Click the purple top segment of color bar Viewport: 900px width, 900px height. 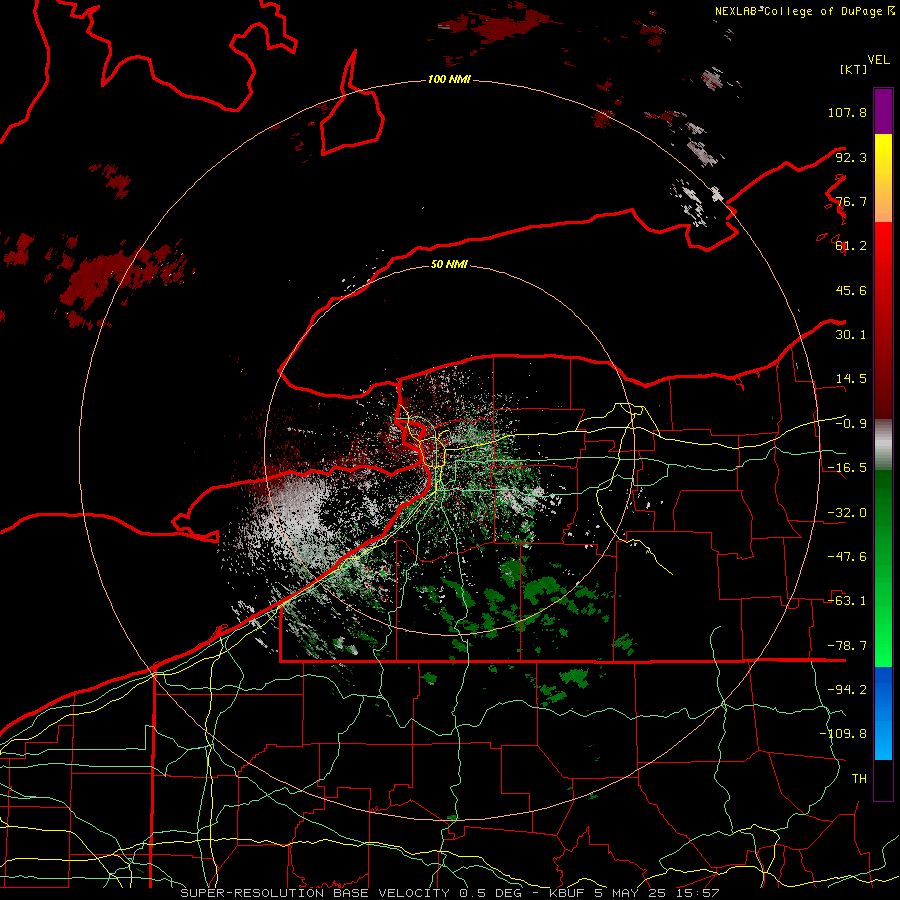pos(883,111)
